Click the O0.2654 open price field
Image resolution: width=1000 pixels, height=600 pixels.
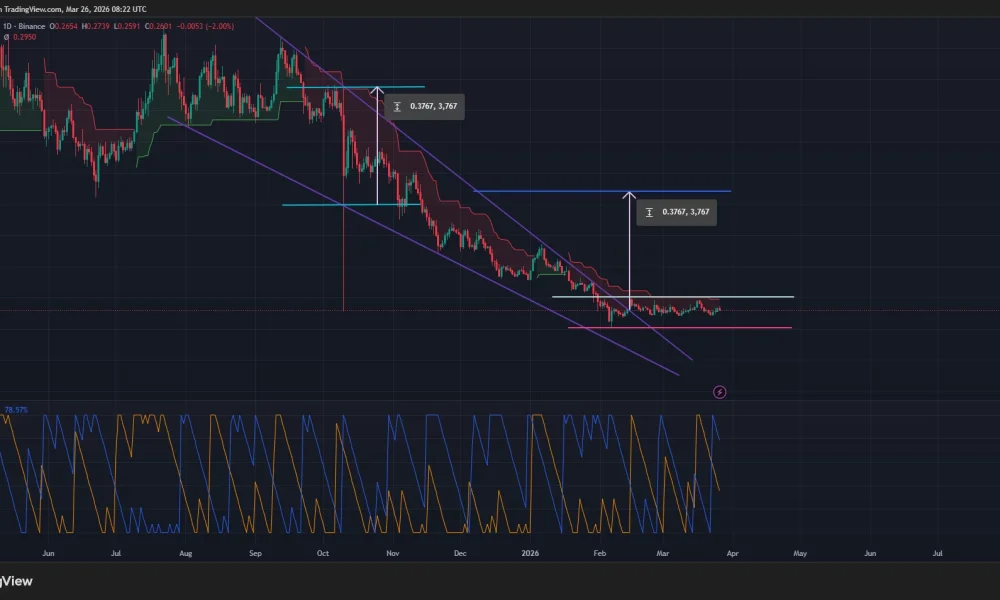tap(62, 26)
